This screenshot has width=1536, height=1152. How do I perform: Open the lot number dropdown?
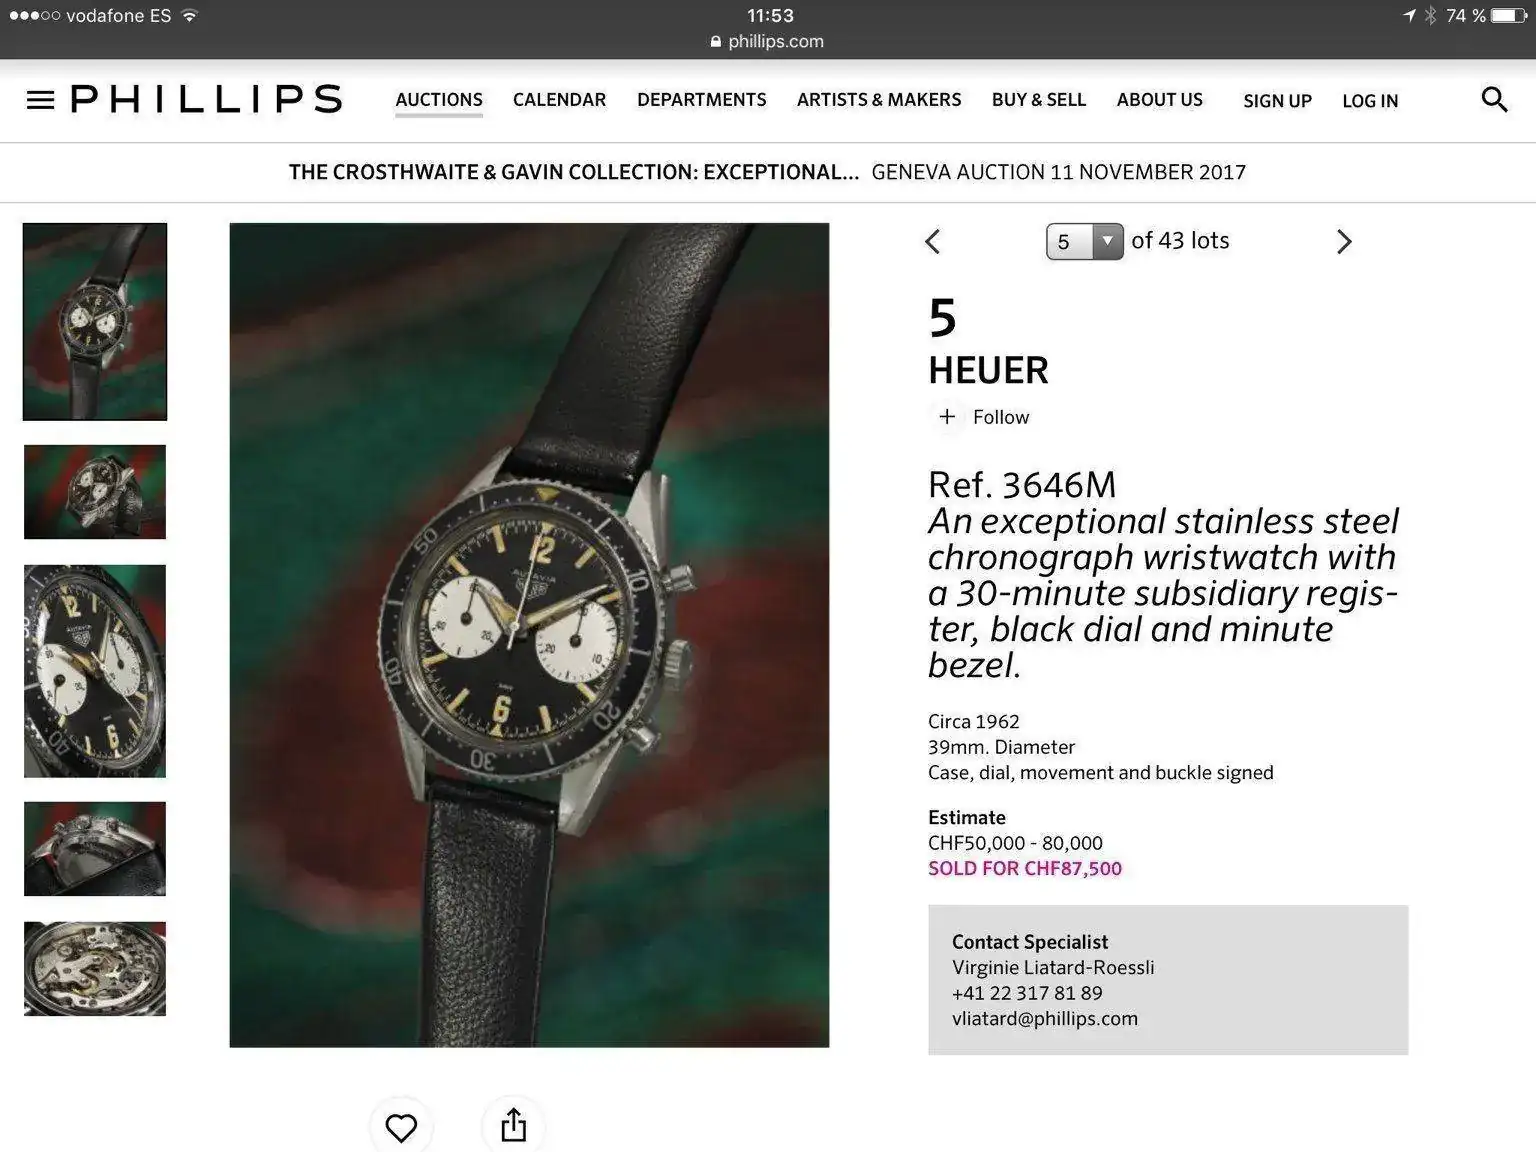coord(1085,242)
